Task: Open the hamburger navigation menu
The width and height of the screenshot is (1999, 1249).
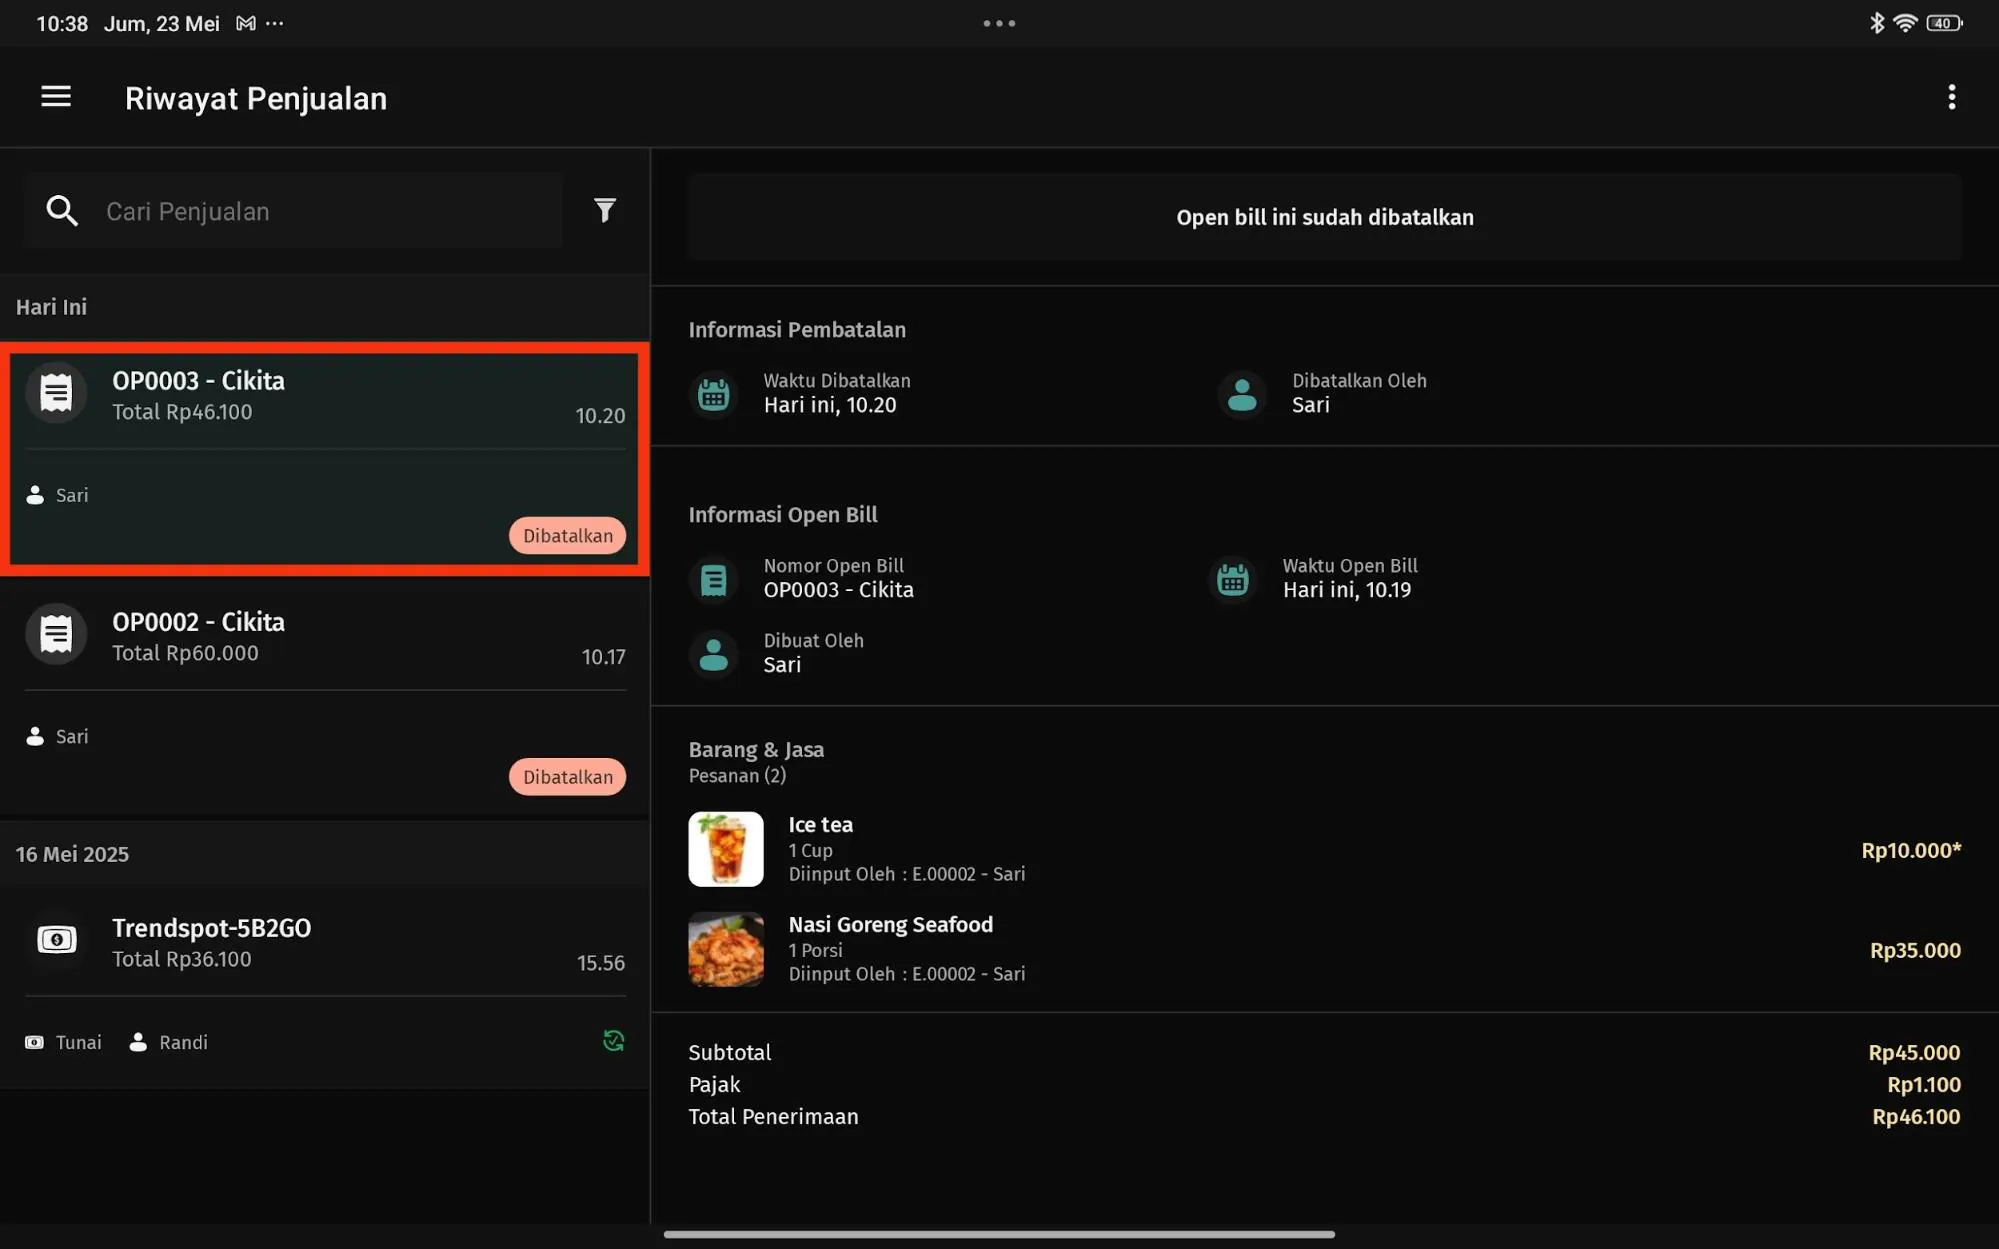Action: (56, 97)
